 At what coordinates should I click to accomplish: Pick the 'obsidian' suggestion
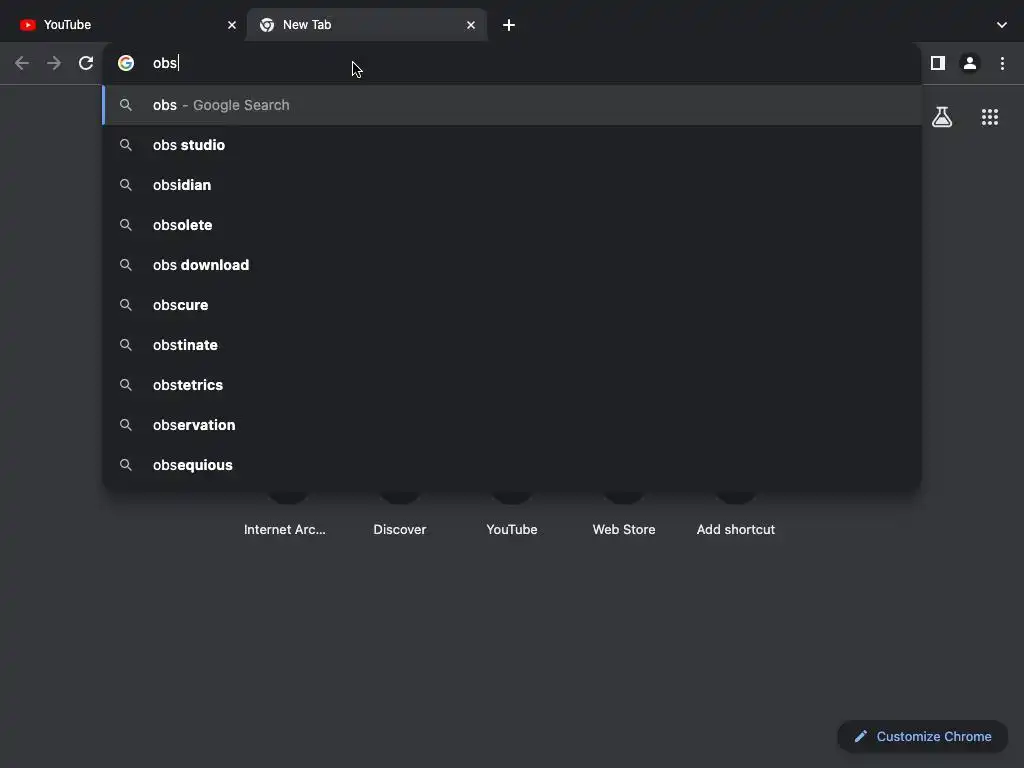tap(512, 185)
